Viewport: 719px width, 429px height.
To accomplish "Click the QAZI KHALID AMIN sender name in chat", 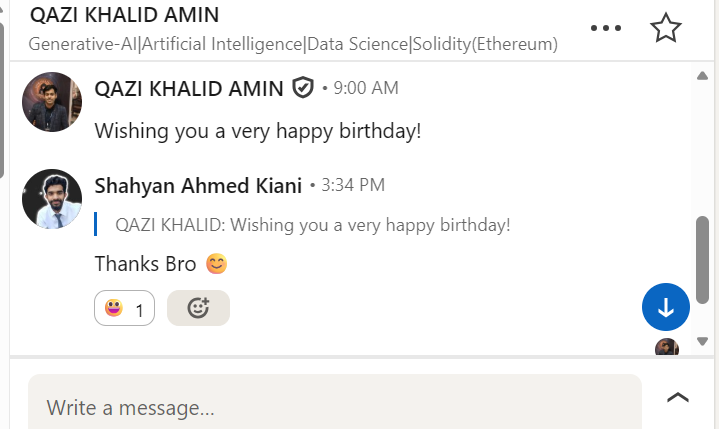I will coord(189,89).
